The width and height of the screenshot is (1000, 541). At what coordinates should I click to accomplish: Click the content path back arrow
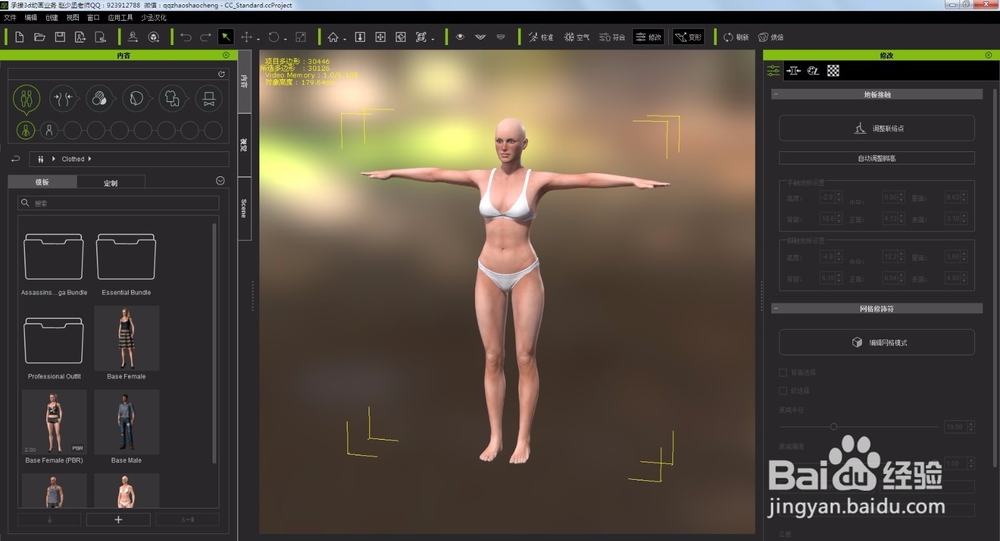(16, 159)
